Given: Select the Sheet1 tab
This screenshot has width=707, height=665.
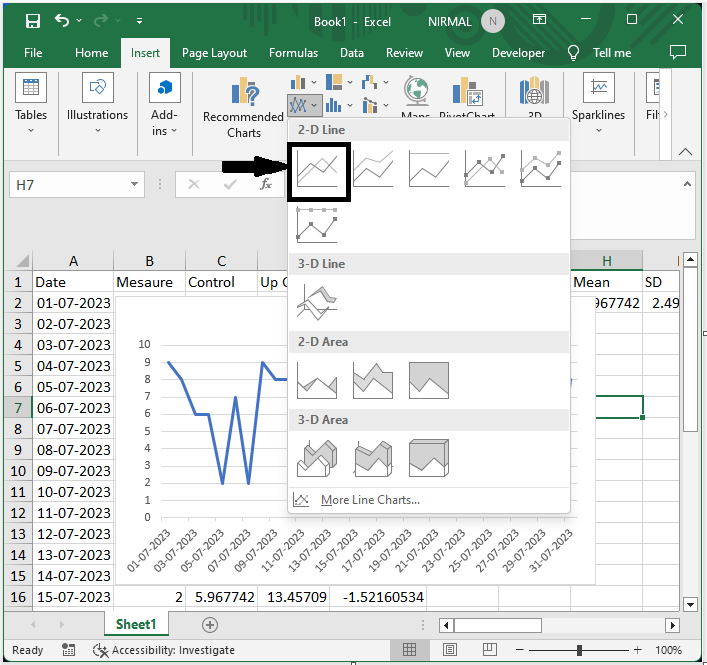Looking at the screenshot, I should point(136,624).
